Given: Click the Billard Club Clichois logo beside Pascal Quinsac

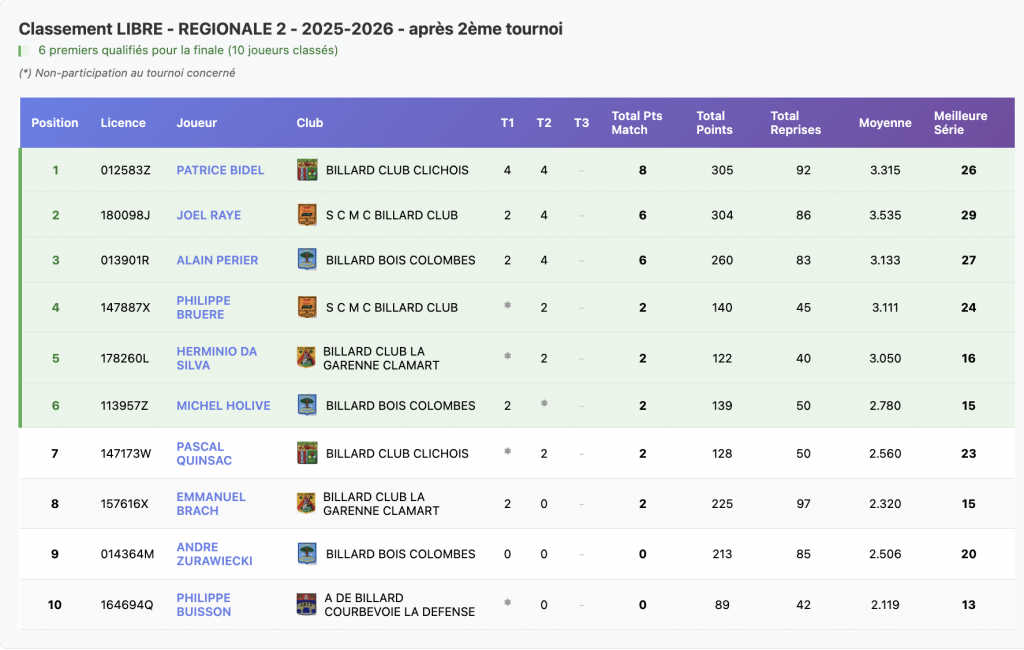Looking at the screenshot, I should 307,453.
